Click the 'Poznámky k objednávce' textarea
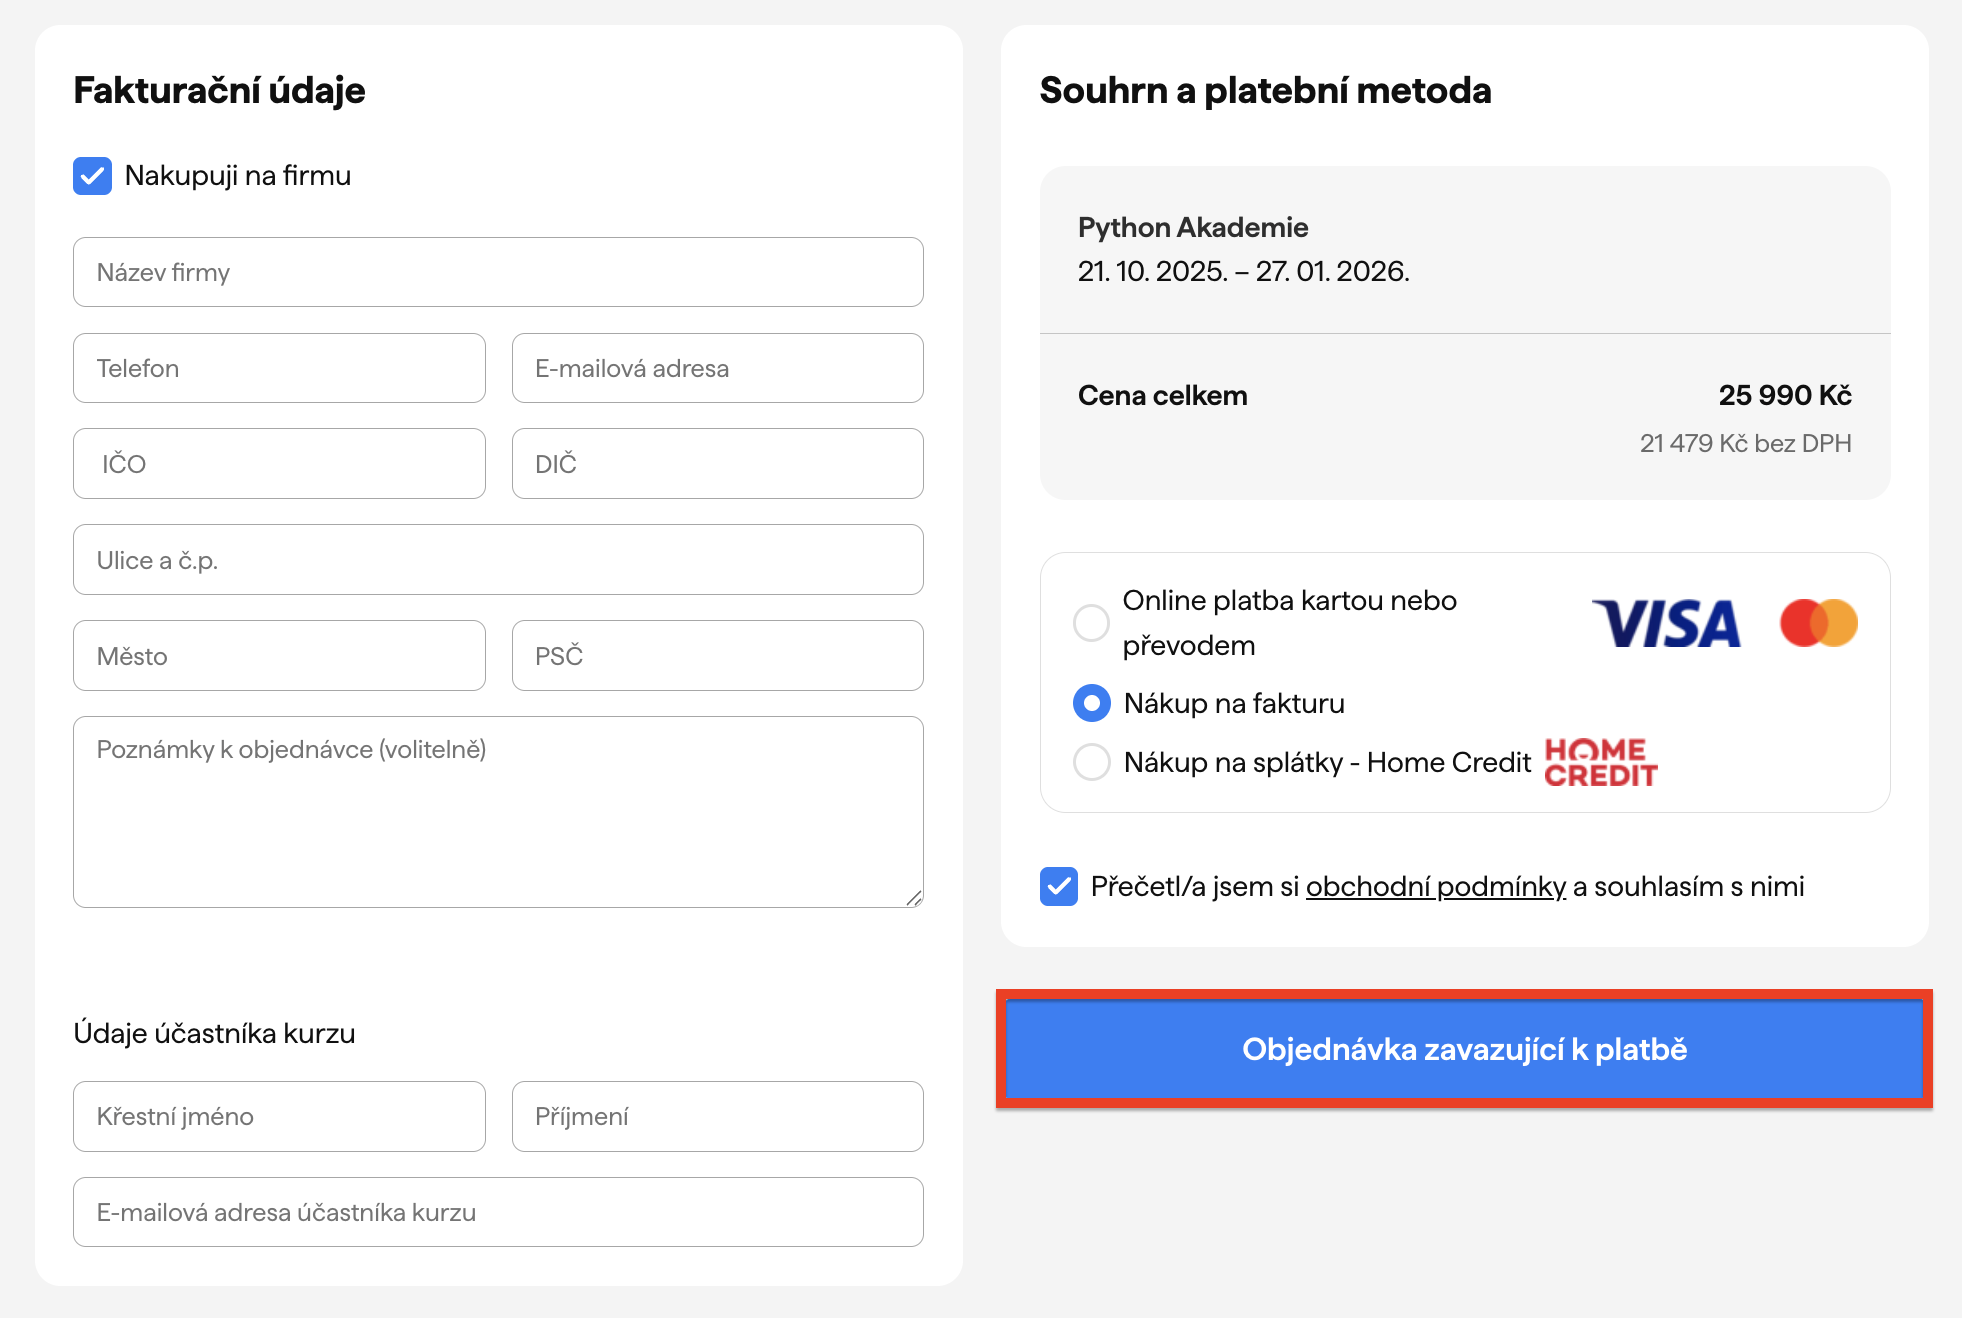The image size is (1962, 1318). pyautogui.click(x=498, y=812)
